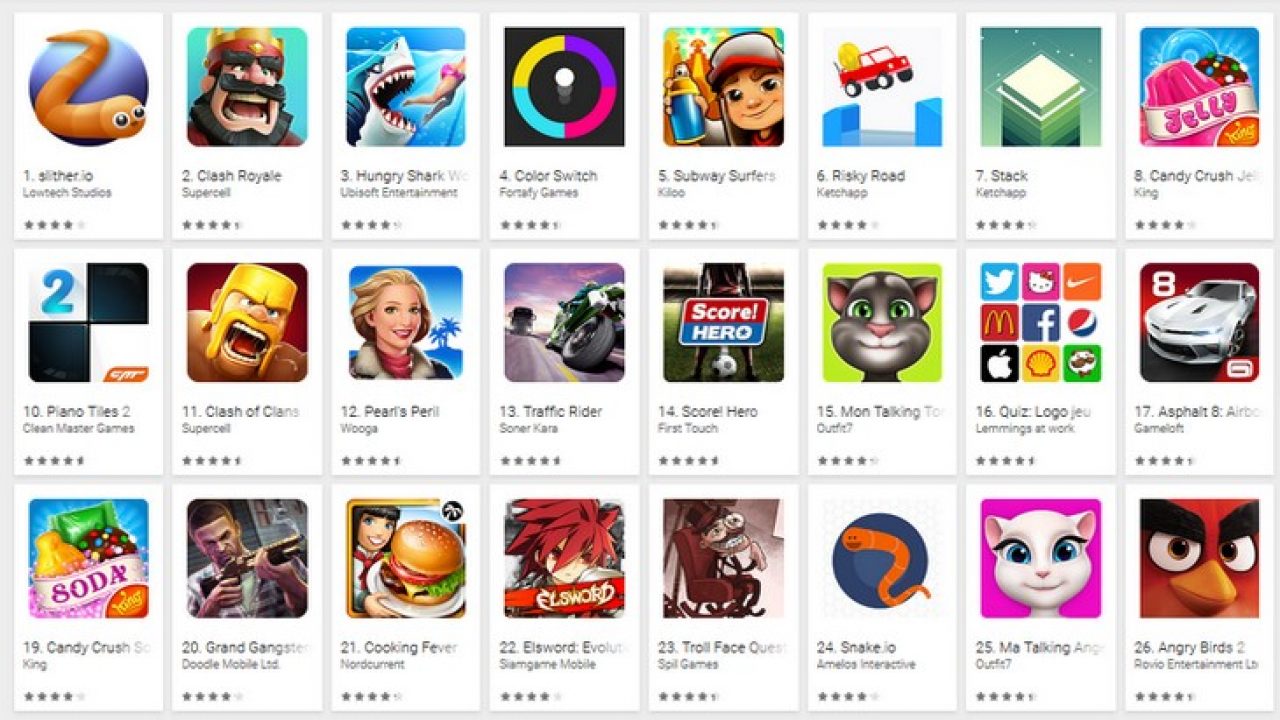Select the Clash Royale game icon

247,87
